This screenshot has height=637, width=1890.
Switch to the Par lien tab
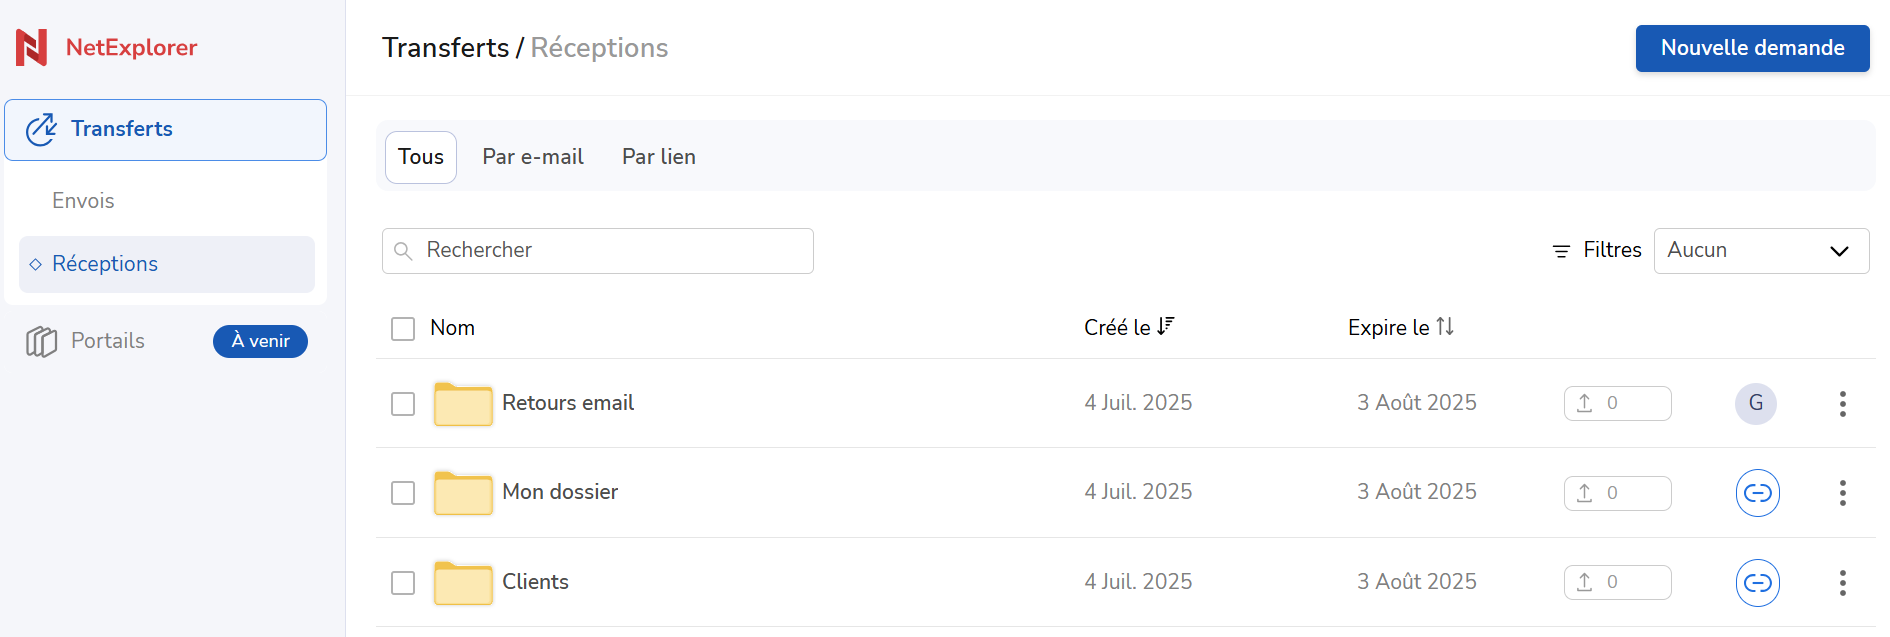pos(659,157)
